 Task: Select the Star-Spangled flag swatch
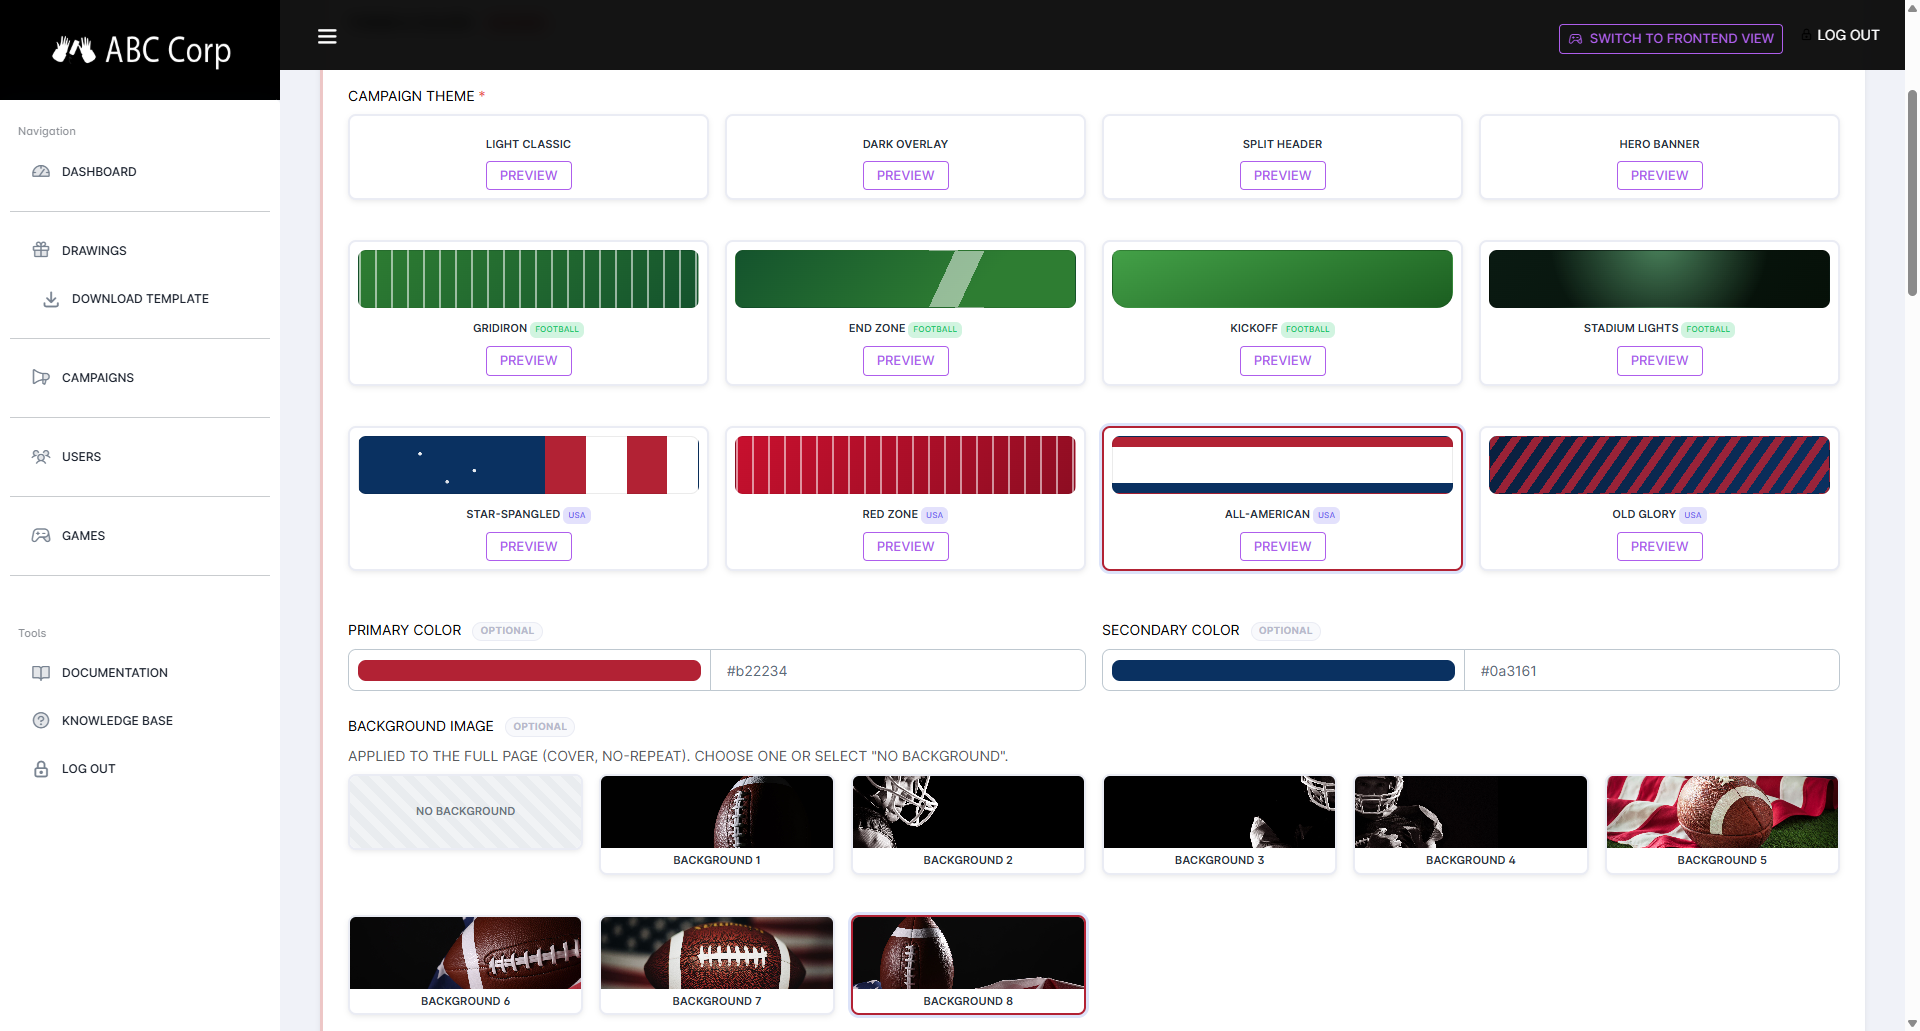[x=528, y=465]
